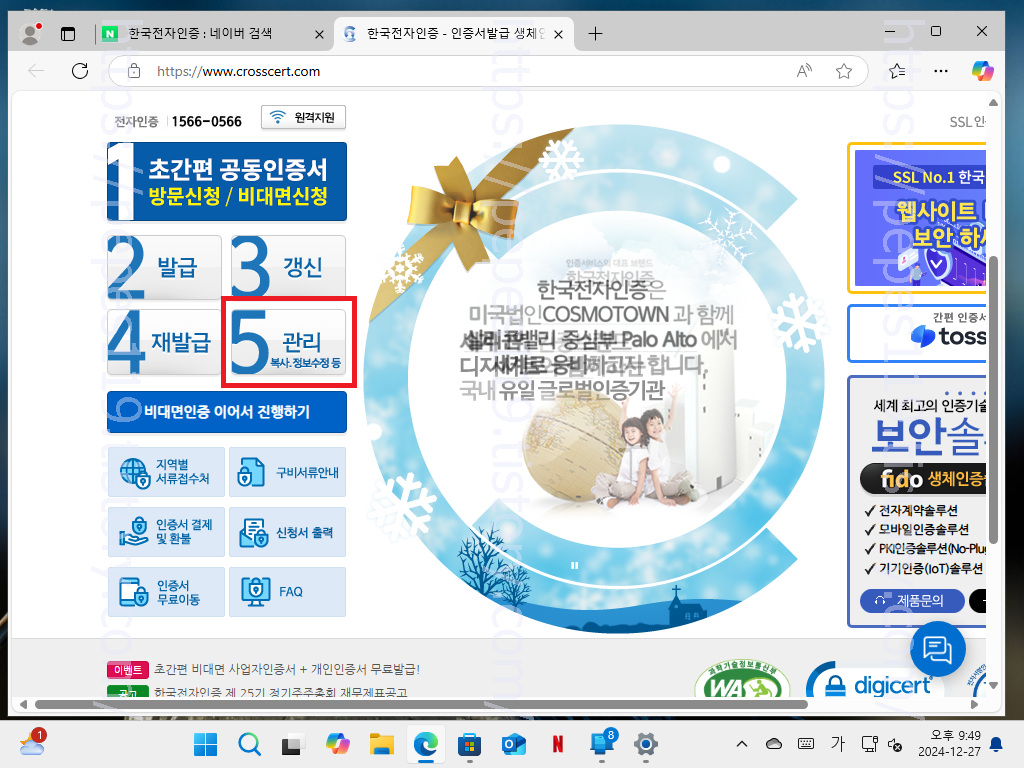
Task: Open the Task View icon in taskbar
Action: coord(292,744)
